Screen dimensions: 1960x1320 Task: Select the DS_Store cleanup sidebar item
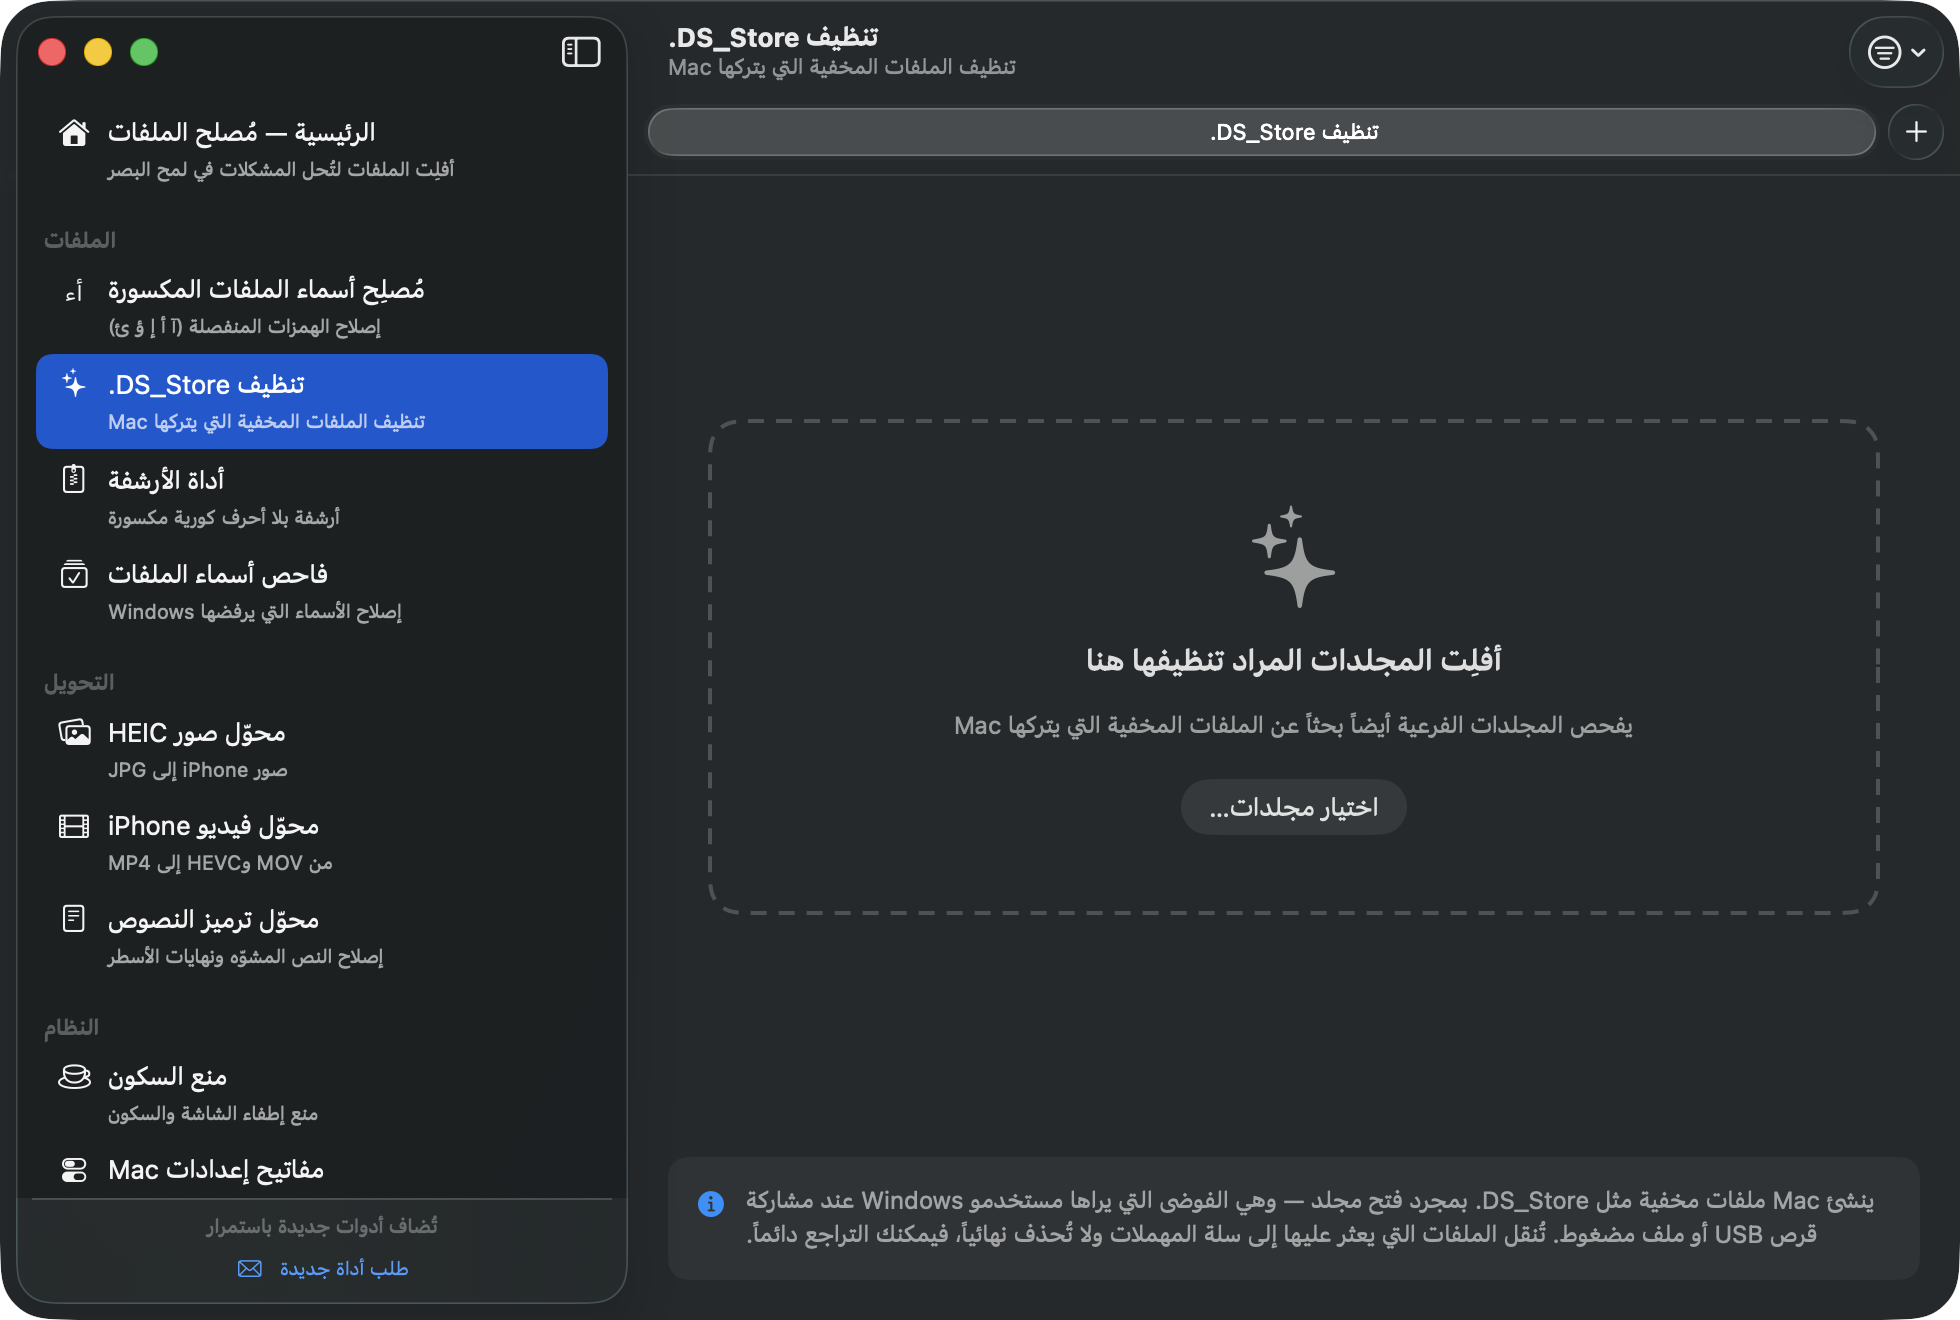[x=322, y=401]
